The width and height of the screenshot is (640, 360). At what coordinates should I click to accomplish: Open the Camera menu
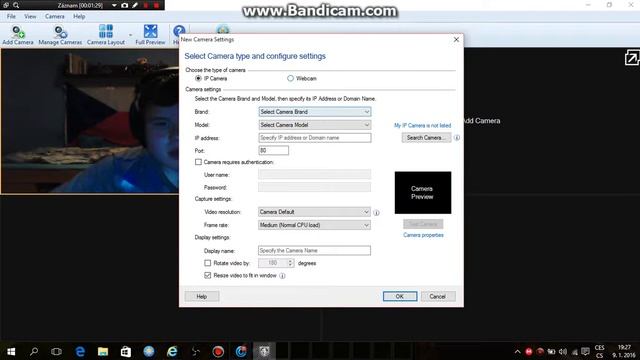point(55,16)
